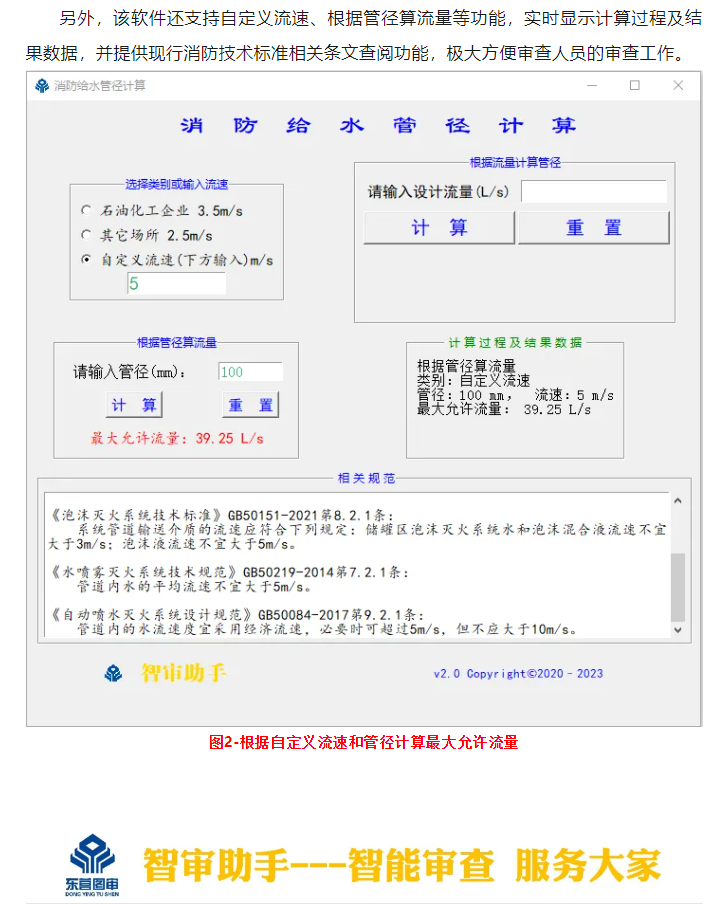Click the 管径: 100 mm, 流速: 5 m/s line
This screenshot has width=725, height=904.
(x=515, y=395)
